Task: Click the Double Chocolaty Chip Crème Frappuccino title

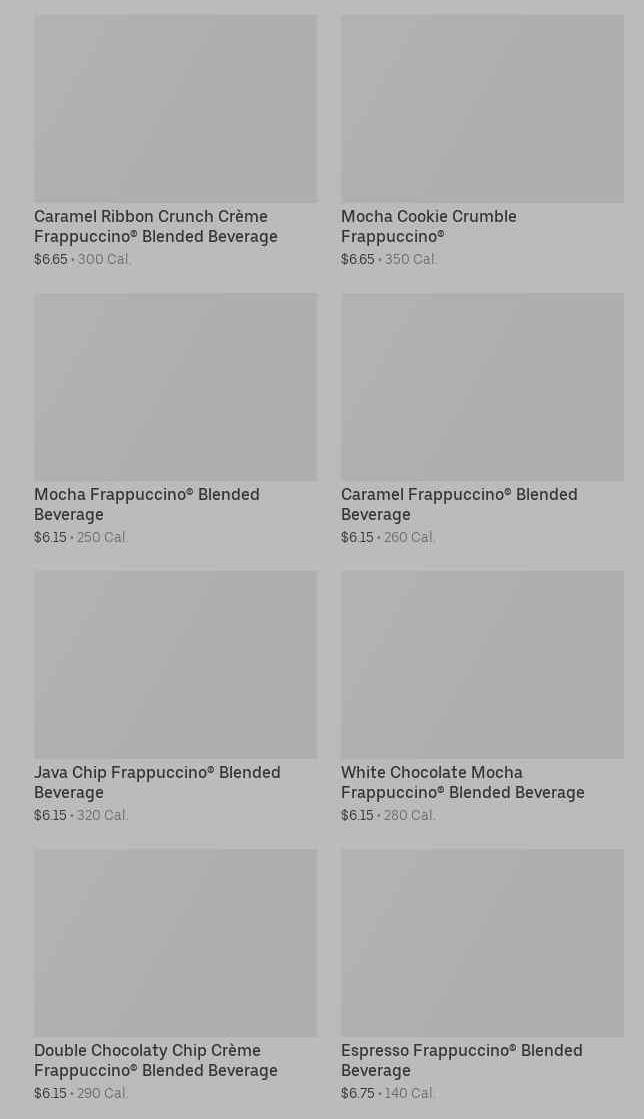Action: (x=155, y=1060)
